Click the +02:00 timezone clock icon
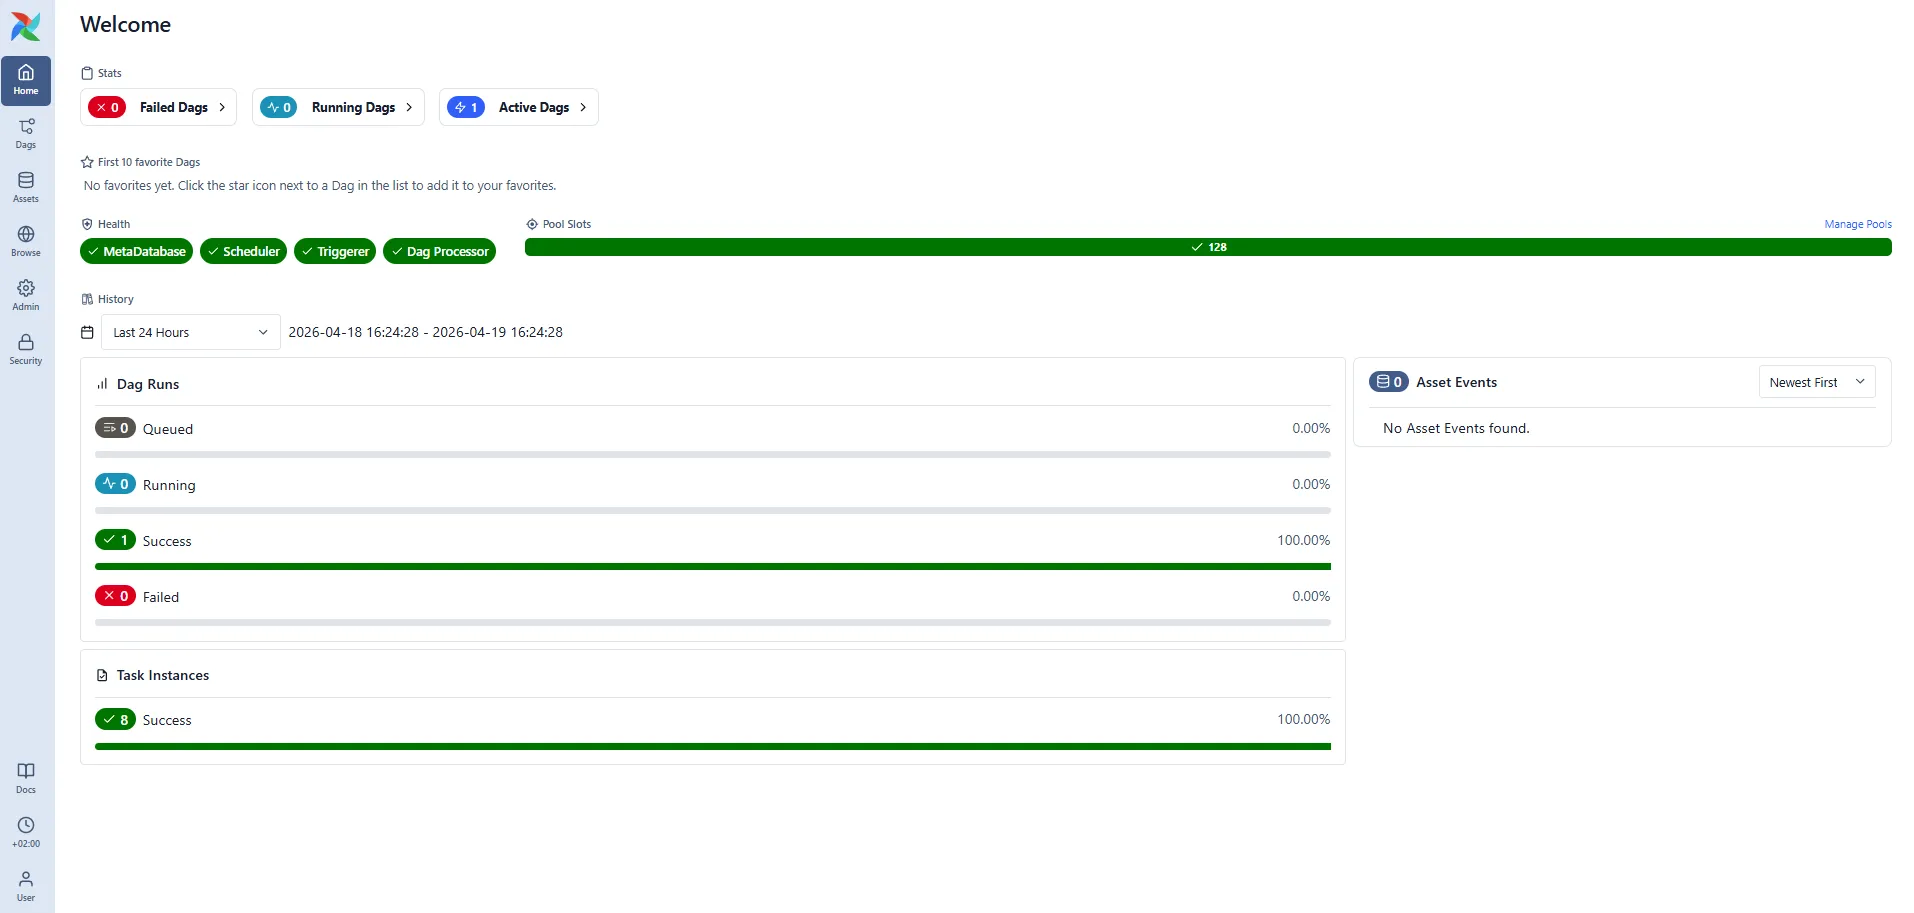The image size is (1914, 913). click(25, 829)
